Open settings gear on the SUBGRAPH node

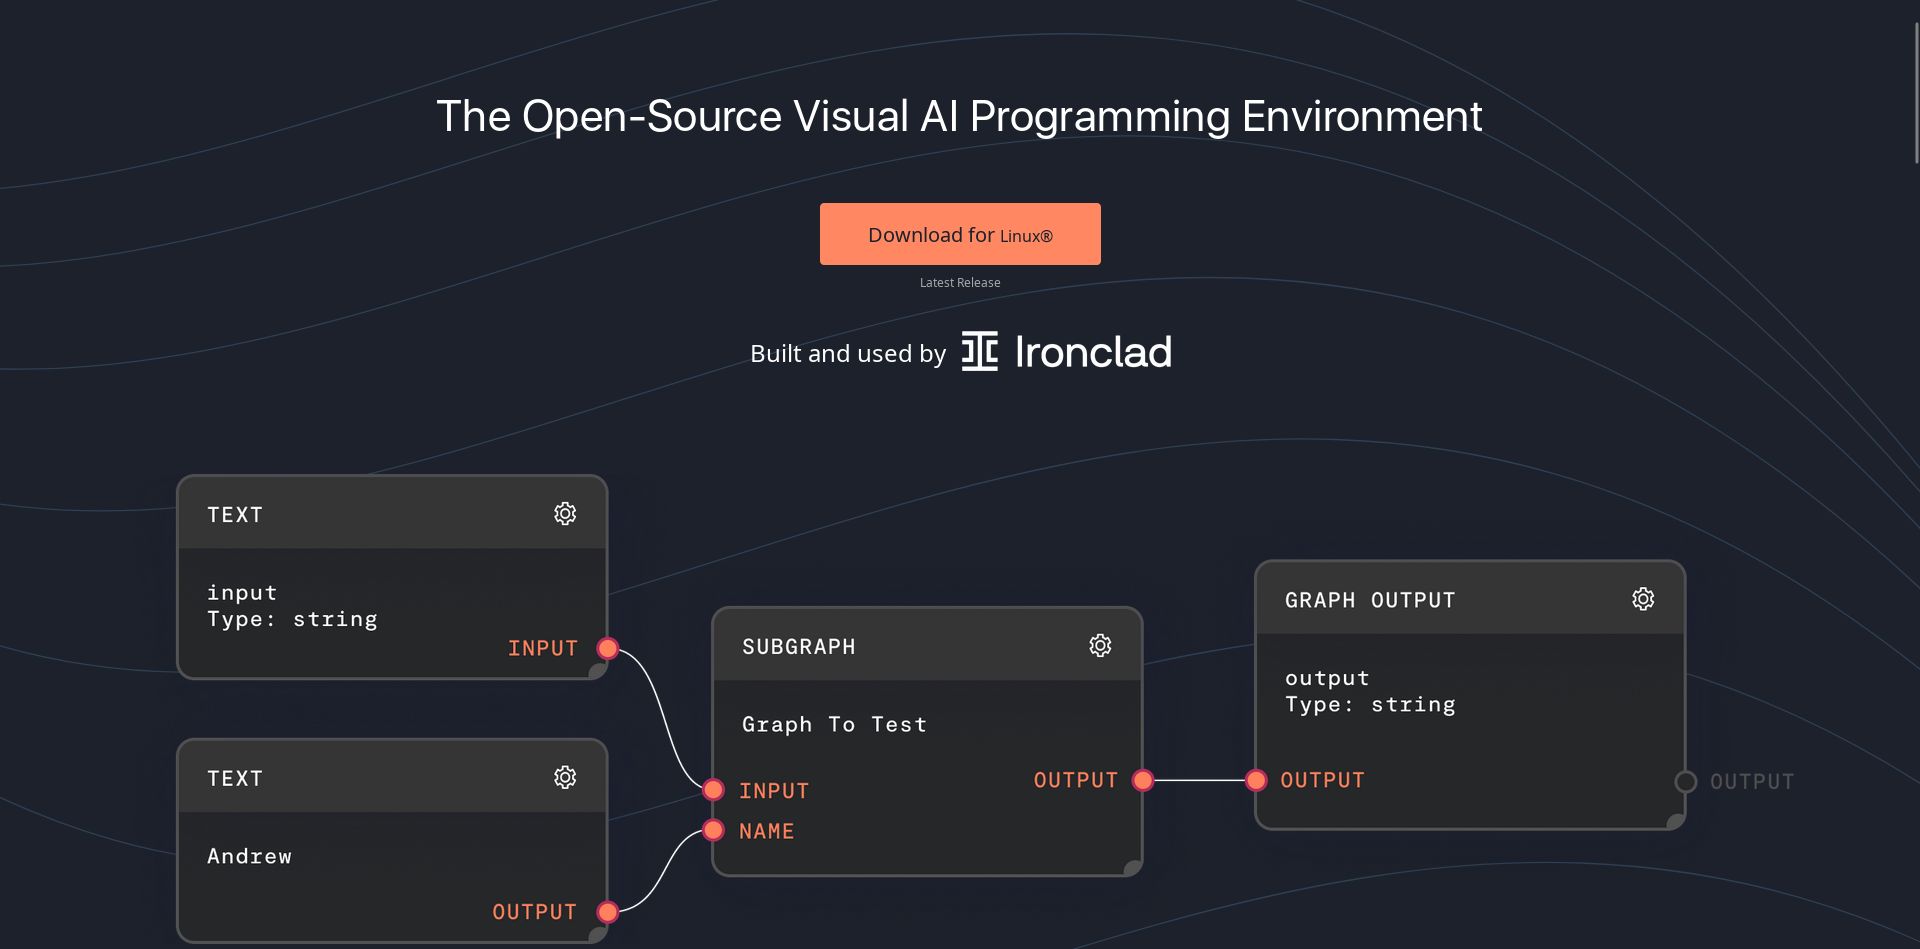pyautogui.click(x=1100, y=645)
